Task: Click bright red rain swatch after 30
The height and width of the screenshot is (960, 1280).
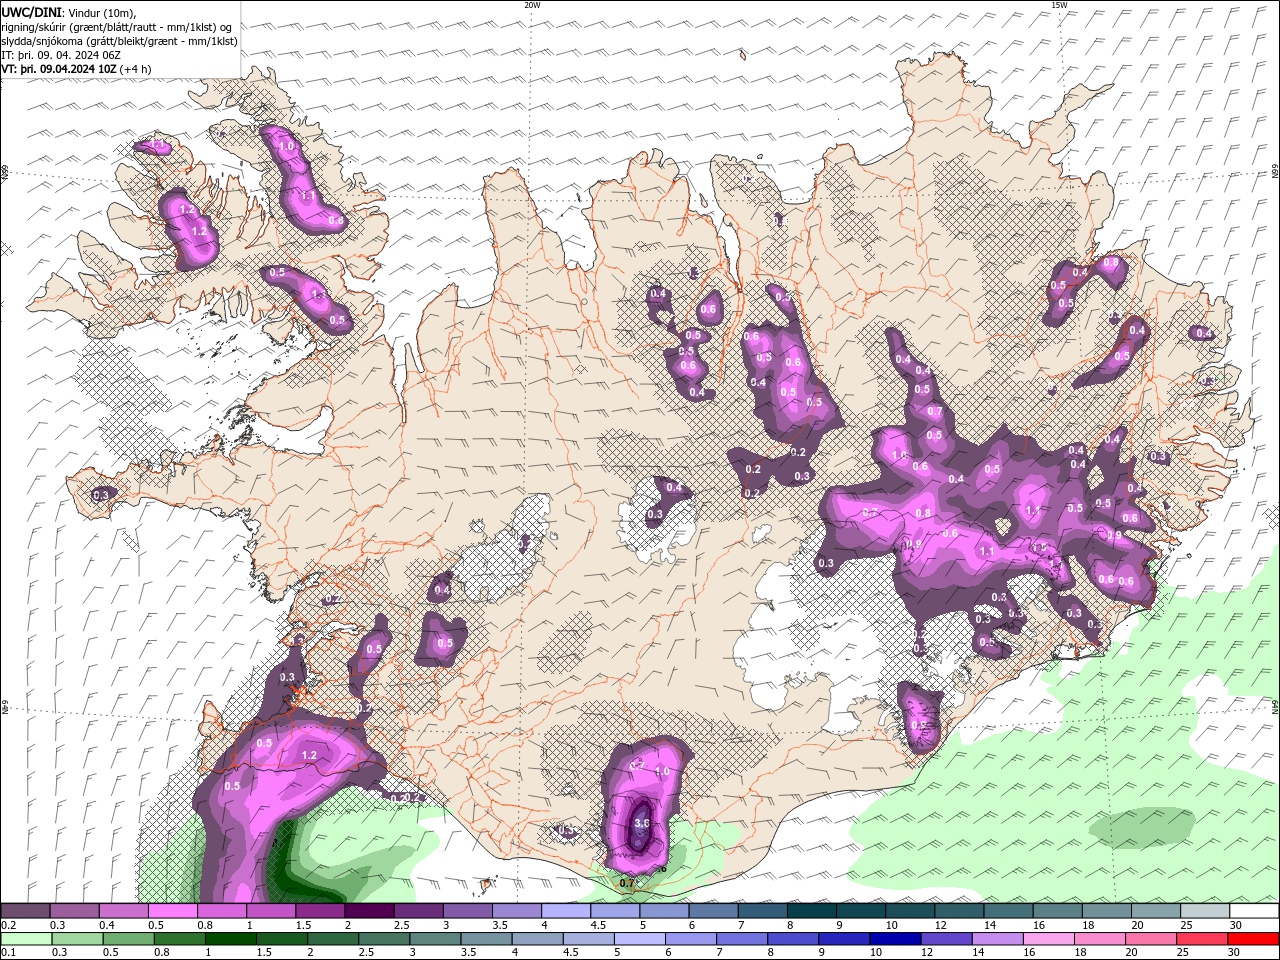Action: pyautogui.click(x=1254, y=939)
